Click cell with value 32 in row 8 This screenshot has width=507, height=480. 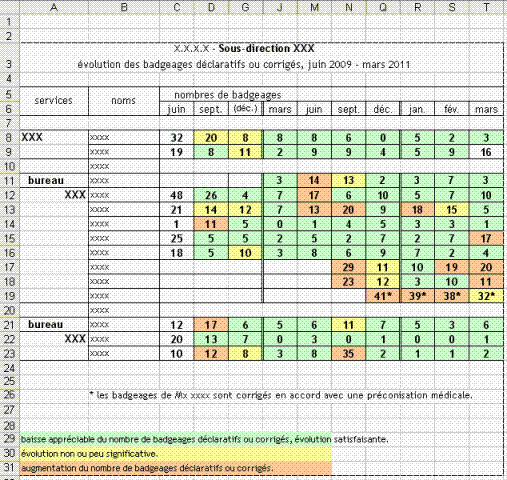177,137
